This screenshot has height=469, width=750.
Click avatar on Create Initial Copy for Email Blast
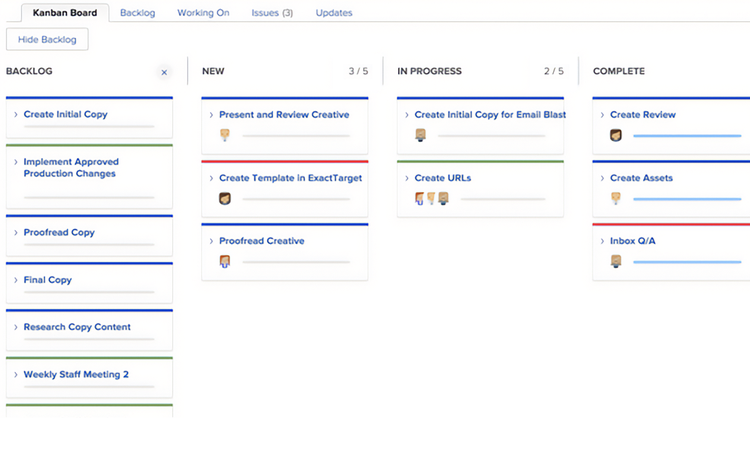(421, 135)
